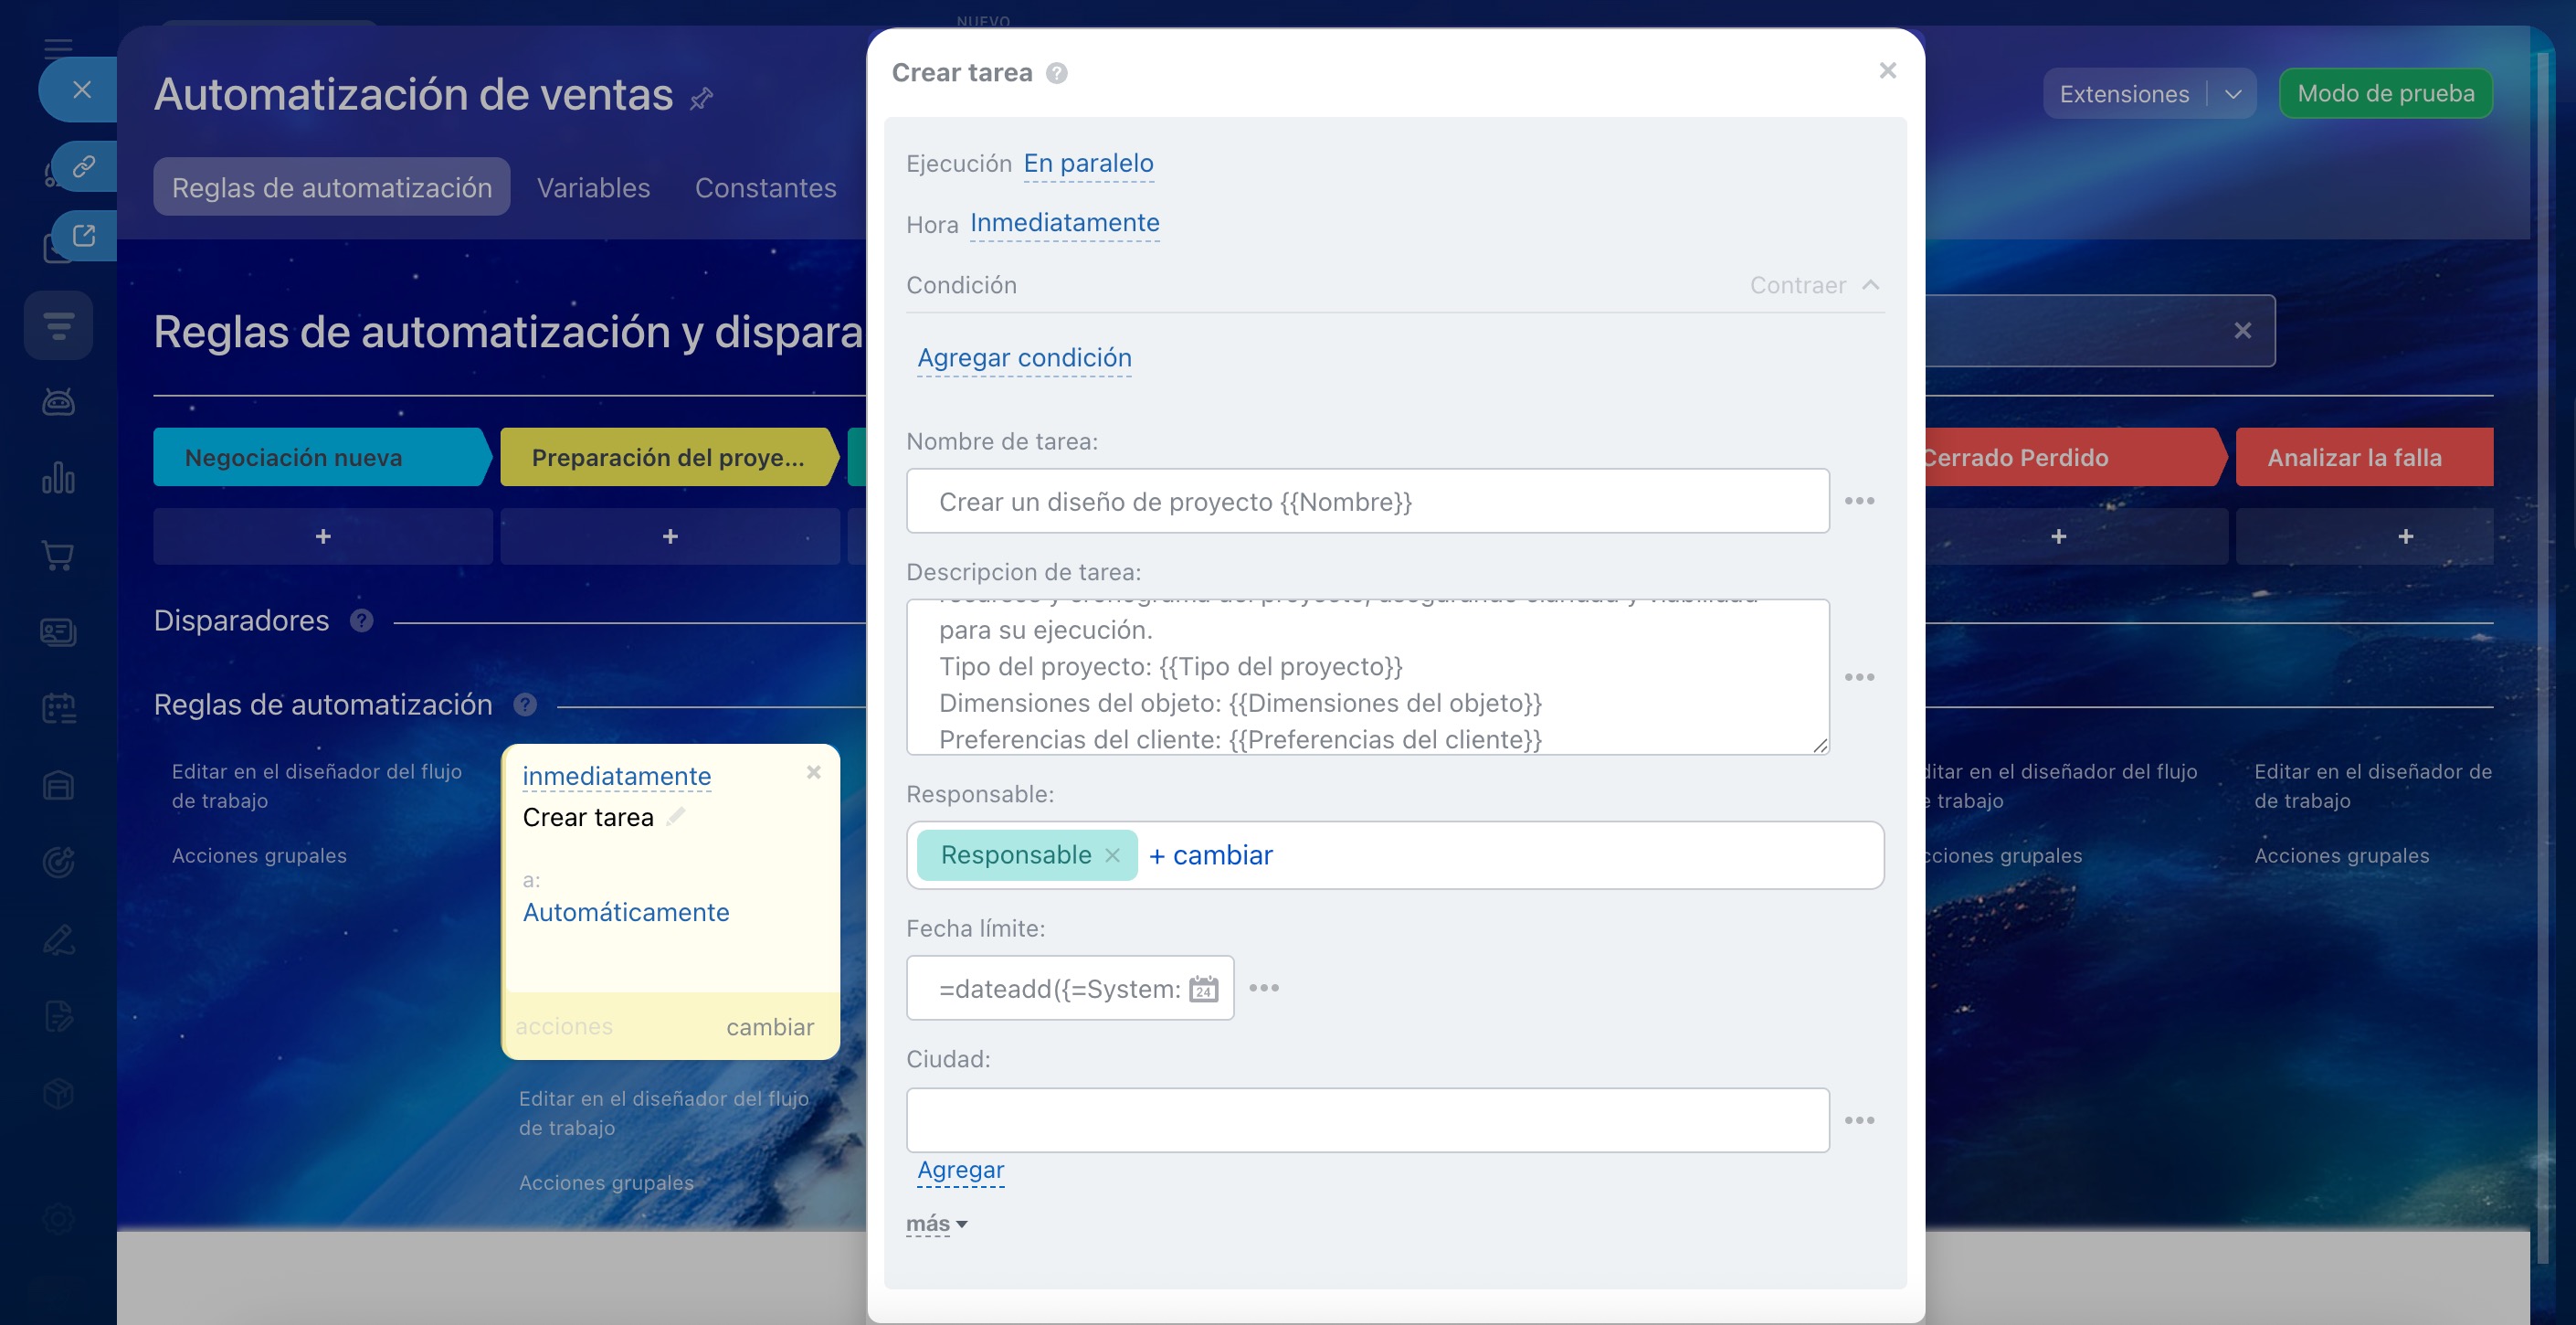2576x1325 pixels.
Task: Click into the Ciudad input field
Action: [x=1367, y=1120]
